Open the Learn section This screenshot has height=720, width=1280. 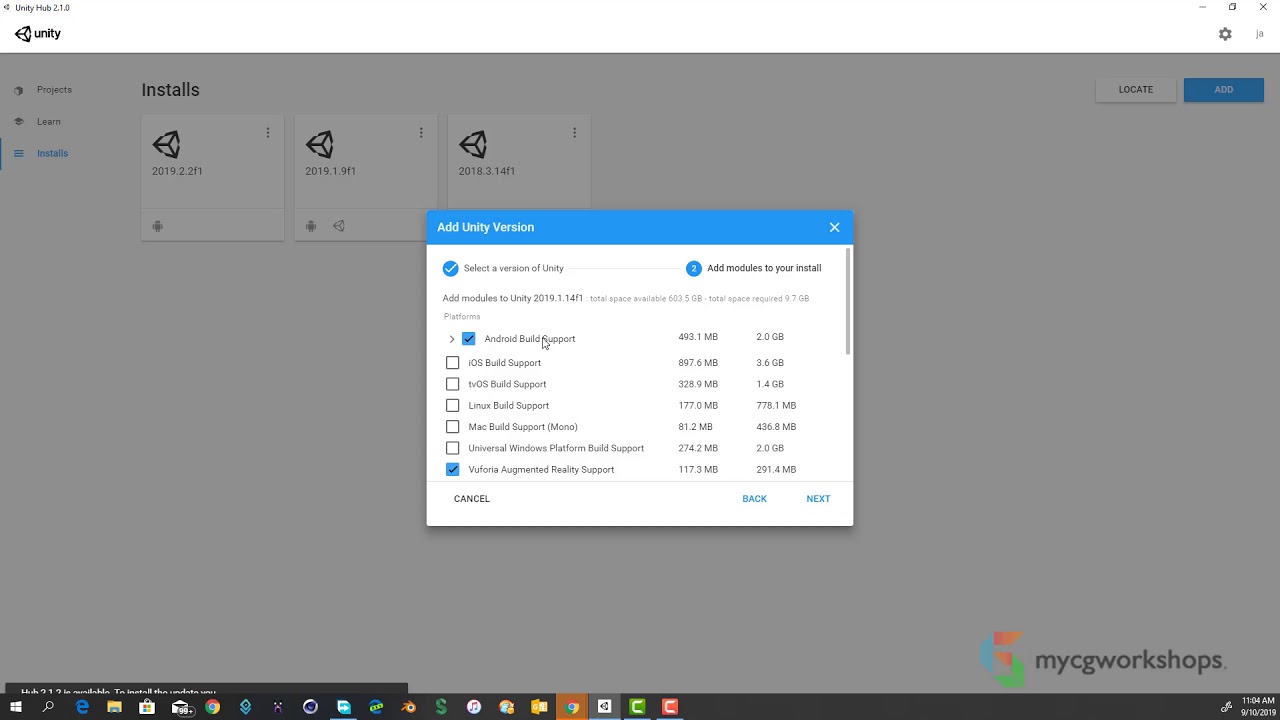pyautogui.click(x=49, y=122)
